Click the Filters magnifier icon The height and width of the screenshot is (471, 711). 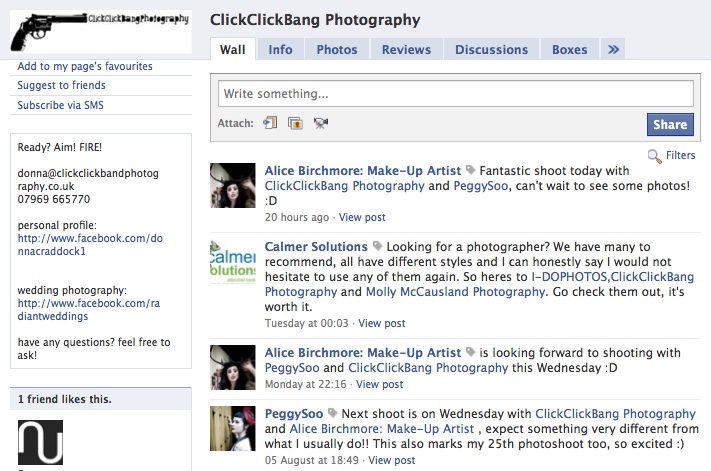[x=654, y=156]
